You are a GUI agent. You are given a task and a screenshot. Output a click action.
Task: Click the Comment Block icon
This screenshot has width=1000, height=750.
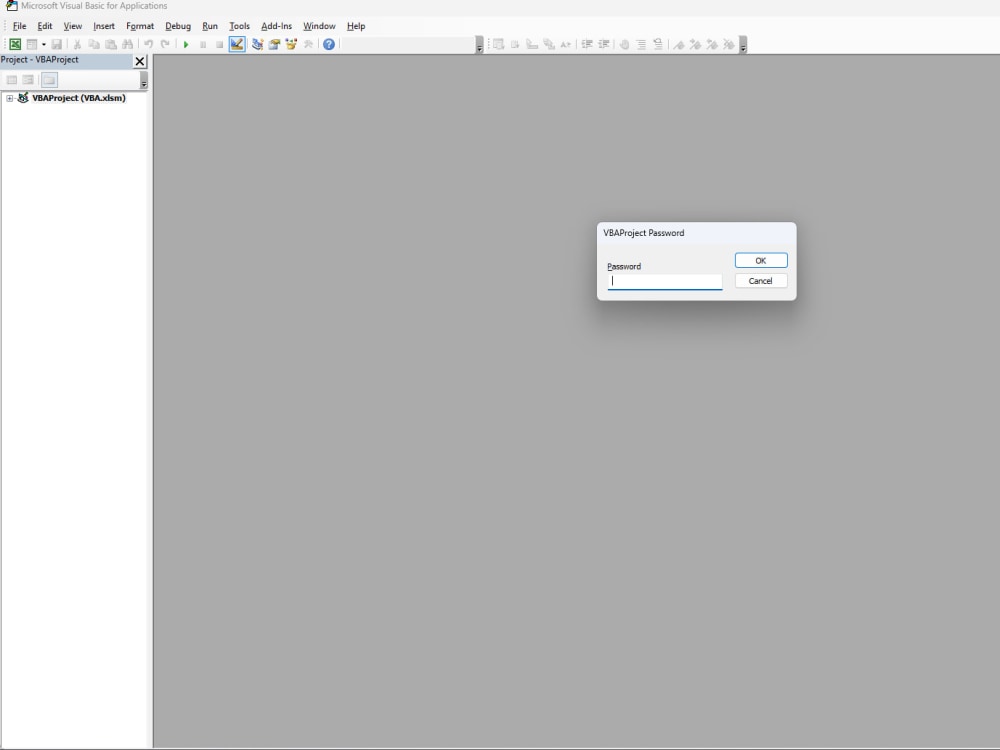click(641, 44)
